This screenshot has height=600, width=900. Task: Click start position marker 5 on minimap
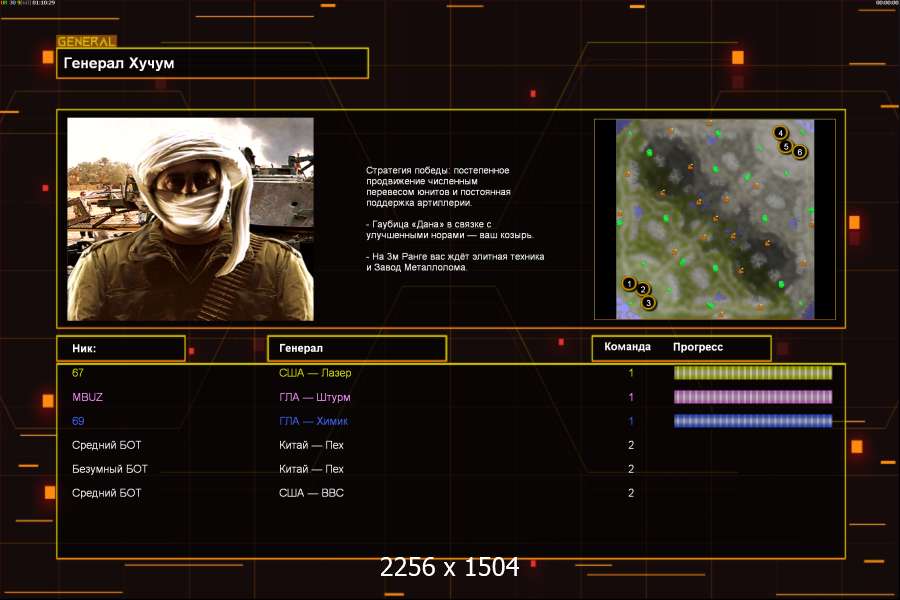click(x=786, y=146)
